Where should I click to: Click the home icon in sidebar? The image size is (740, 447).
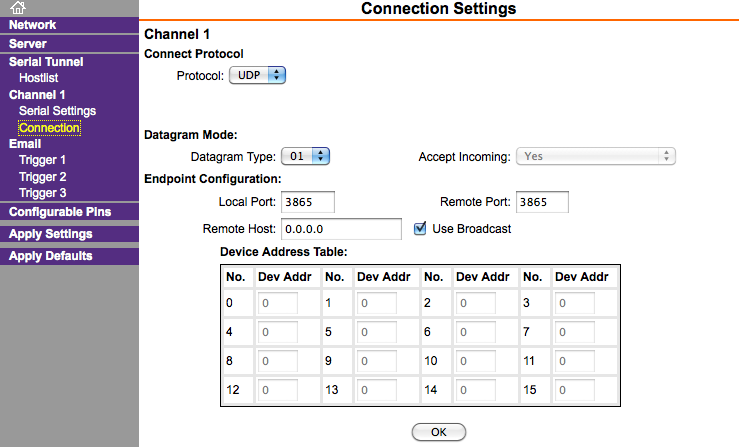[17, 8]
